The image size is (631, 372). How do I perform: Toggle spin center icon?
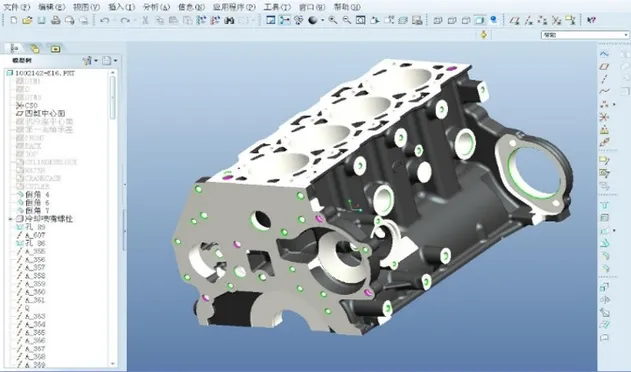click(x=285, y=20)
